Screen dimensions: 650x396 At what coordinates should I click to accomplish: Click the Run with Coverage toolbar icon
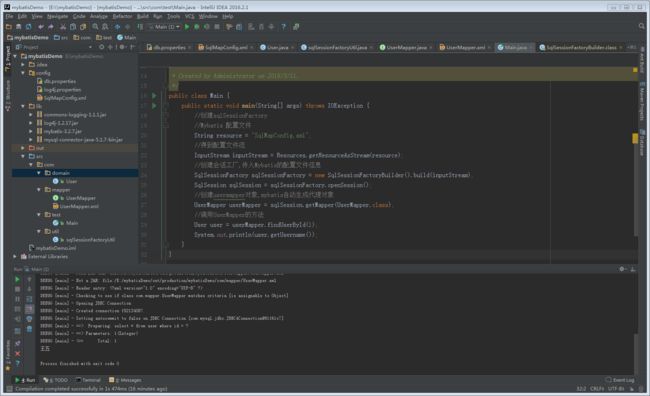(x=207, y=27)
